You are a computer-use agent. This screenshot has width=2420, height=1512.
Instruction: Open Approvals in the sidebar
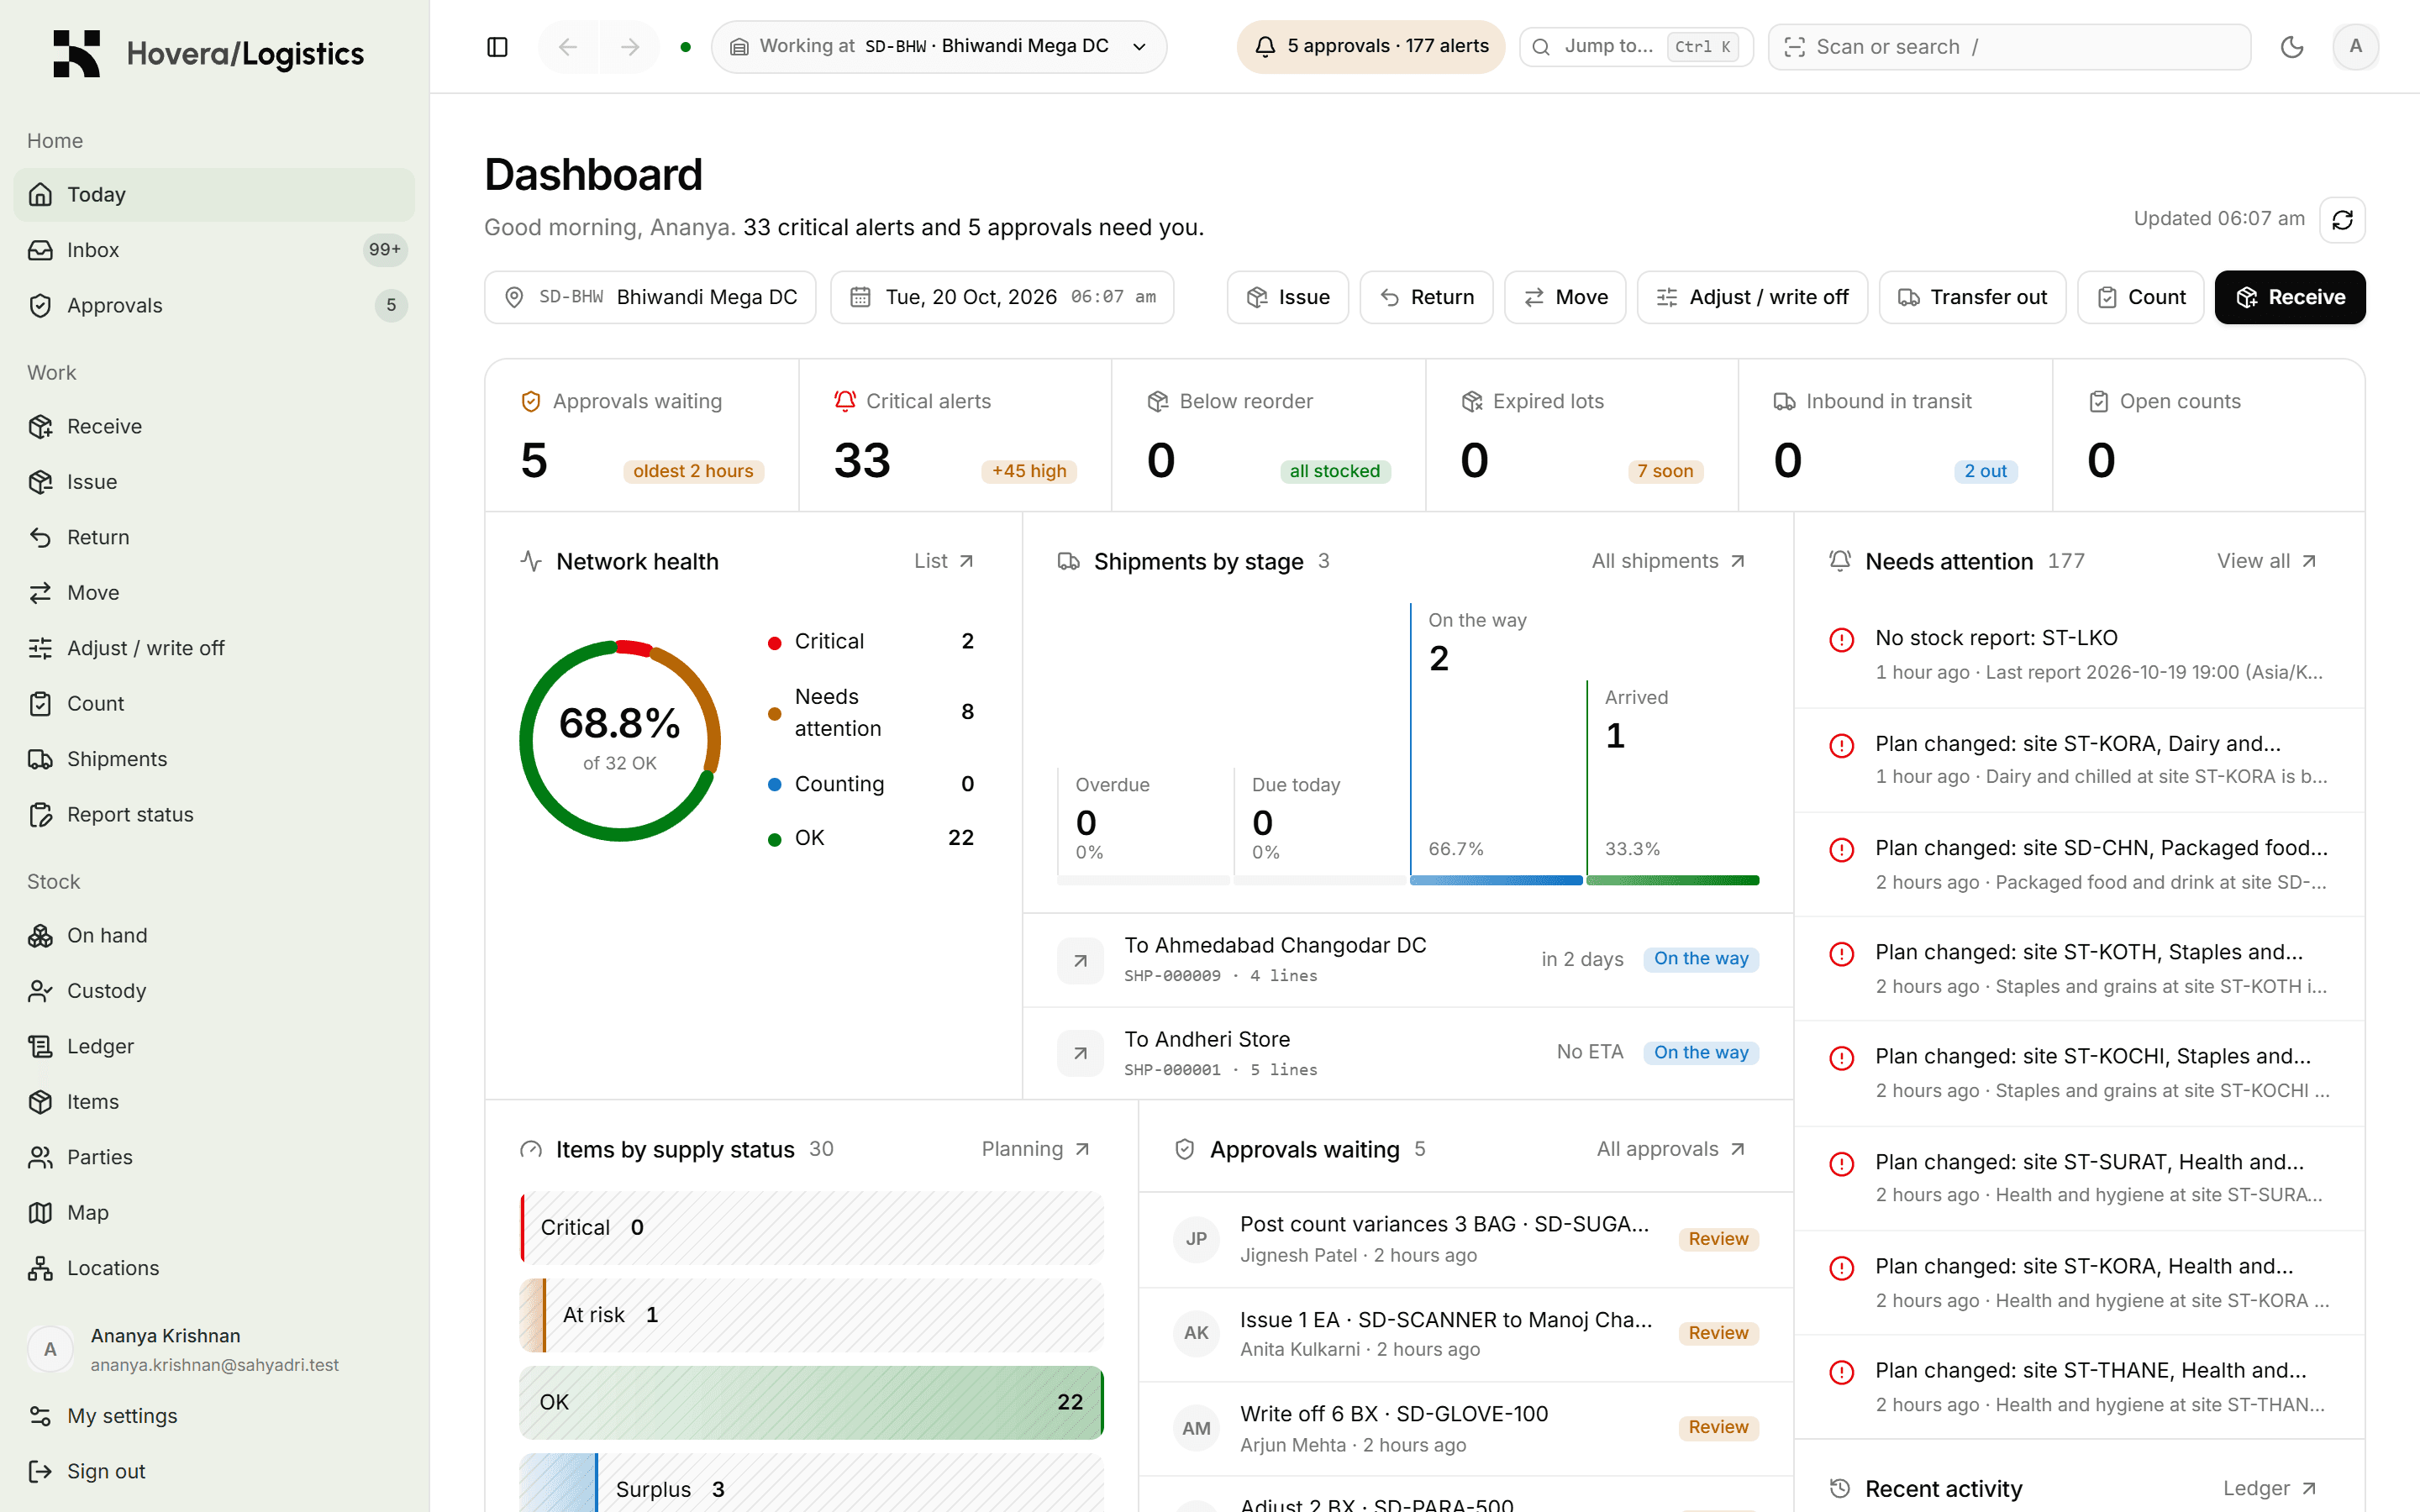pyautogui.click(x=214, y=306)
